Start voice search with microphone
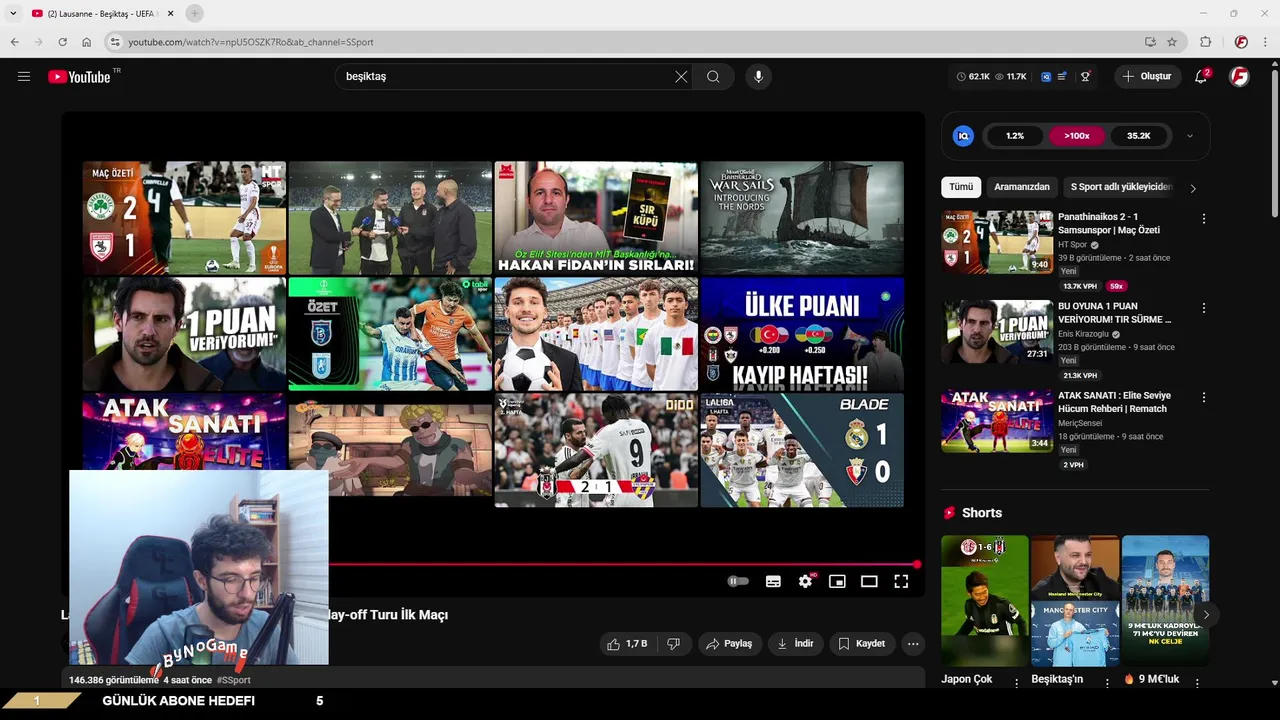 pyautogui.click(x=758, y=77)
